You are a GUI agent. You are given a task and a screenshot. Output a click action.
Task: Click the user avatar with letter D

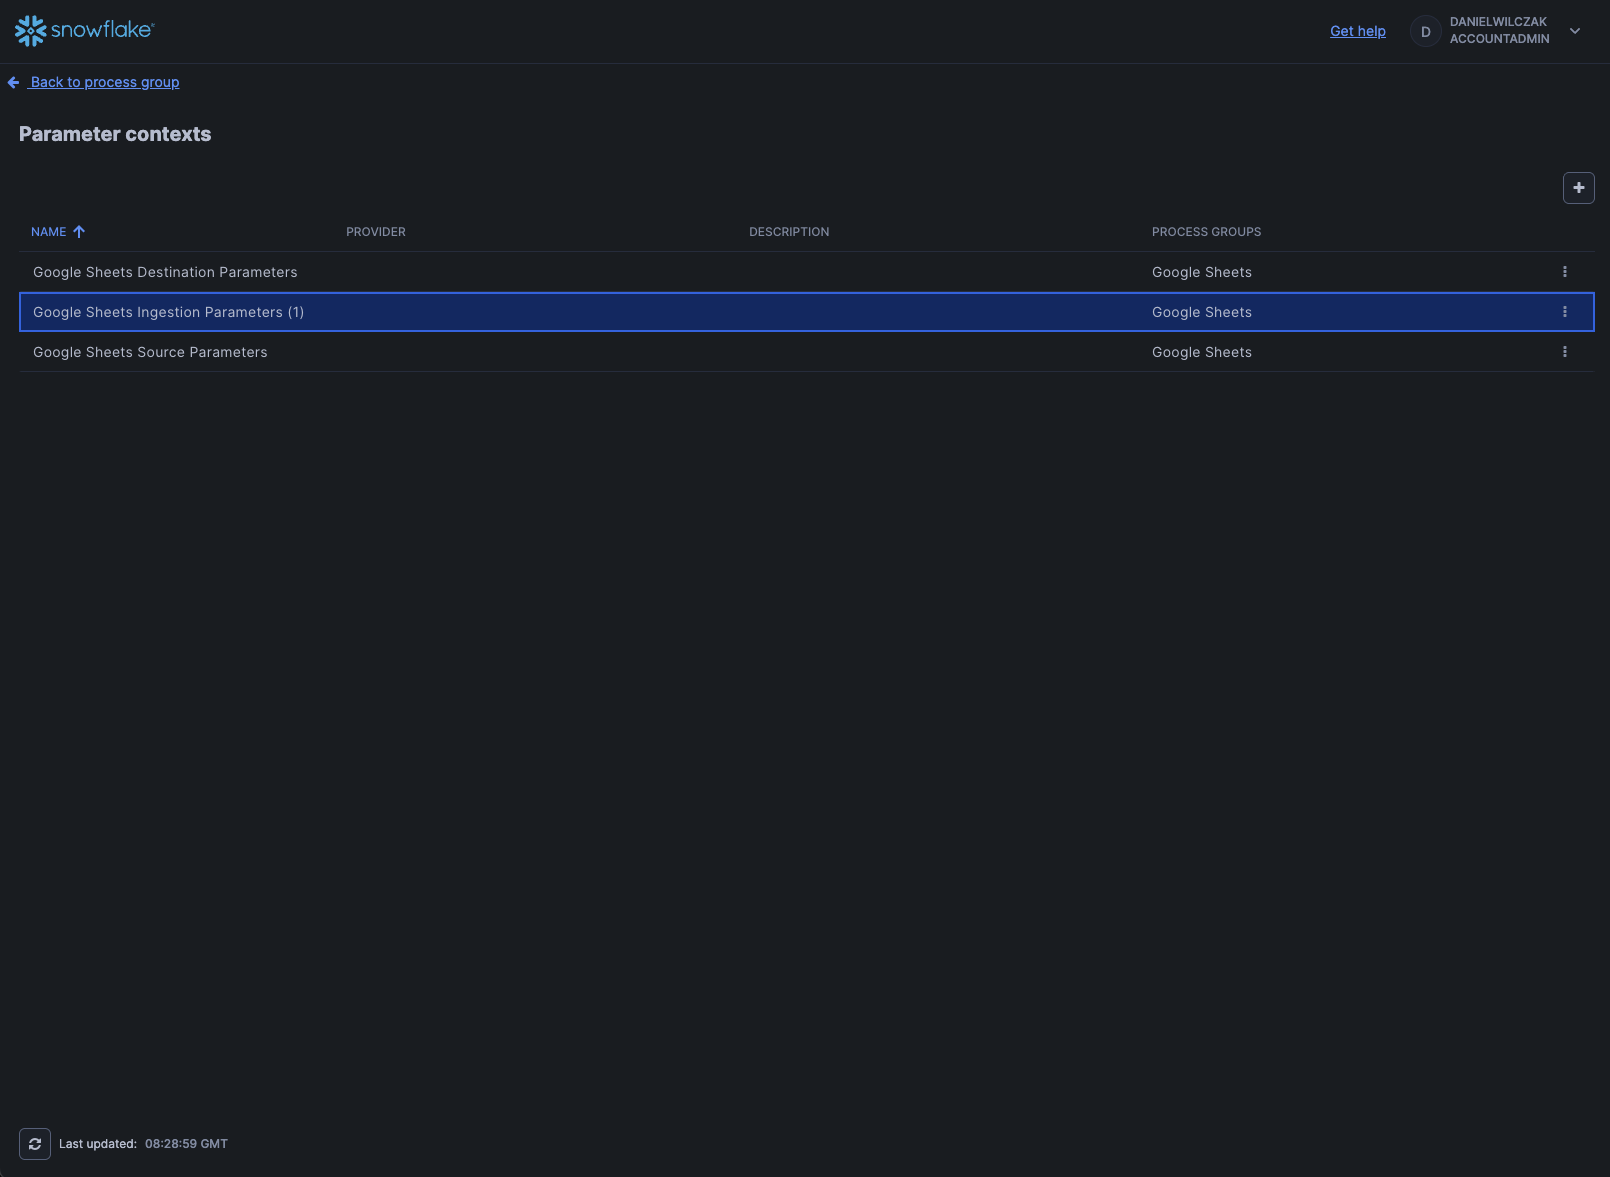click(x=1425, y=32)
